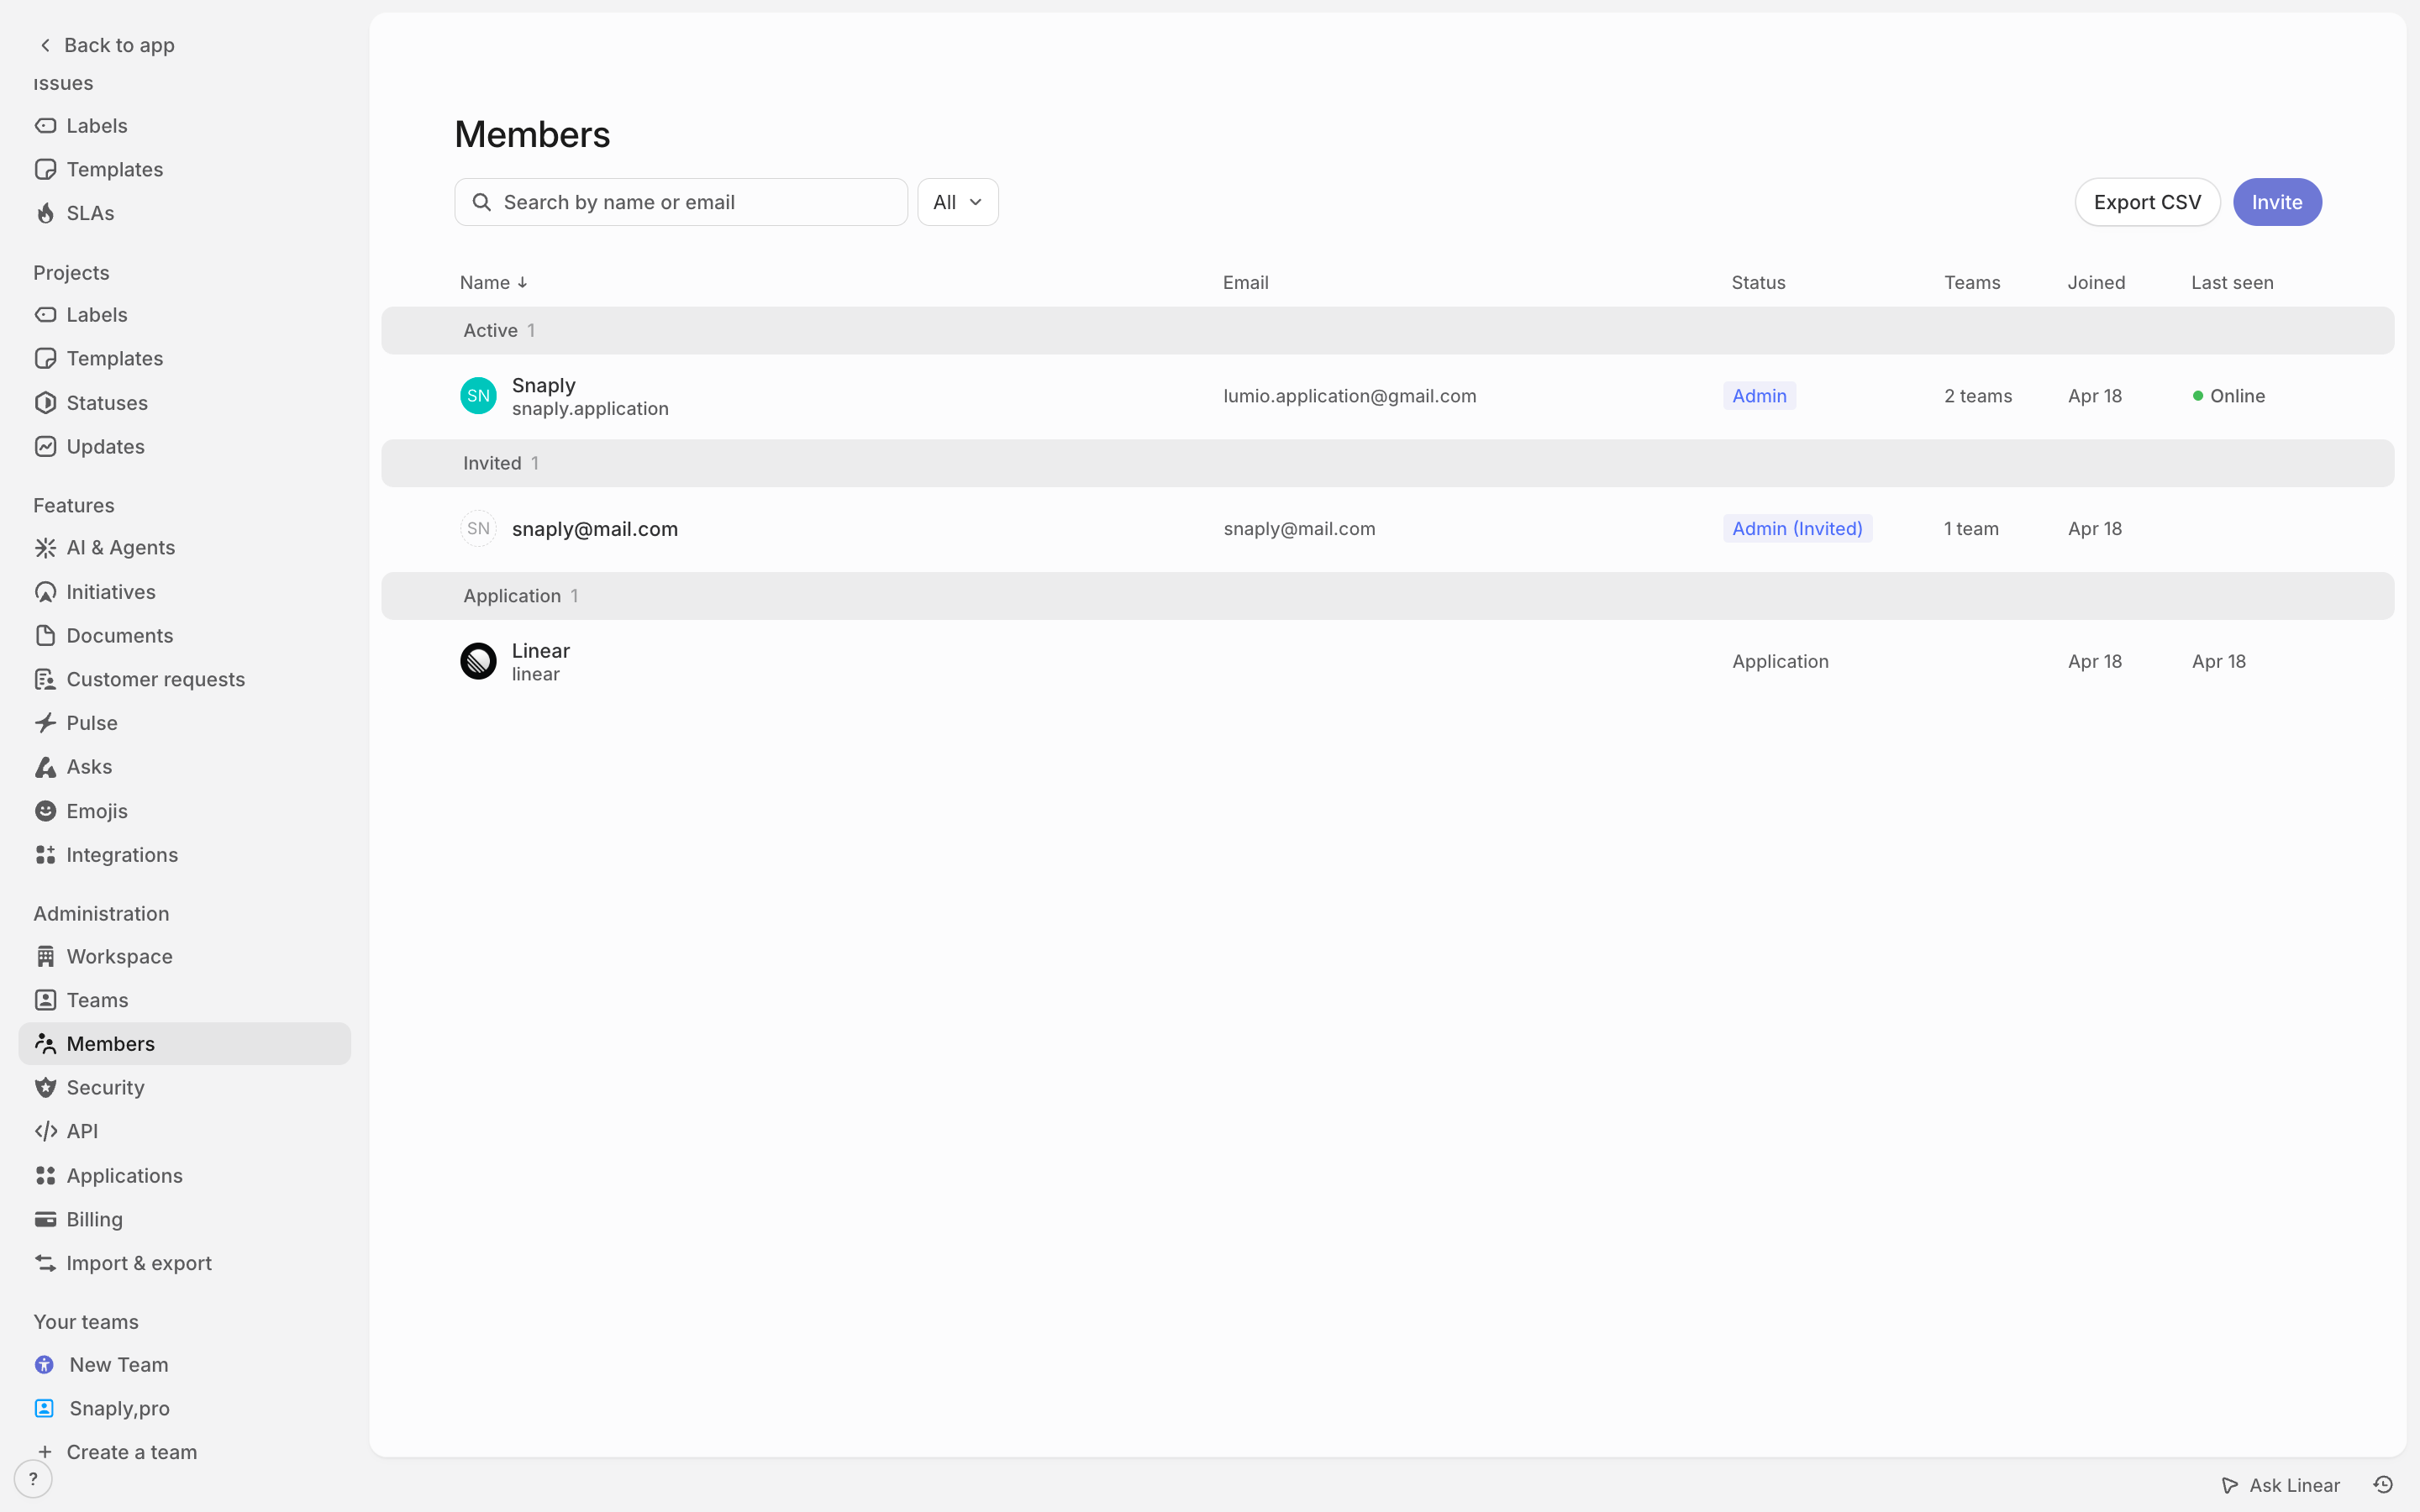Image resolution: width=2420 pixels, height=1512 pixels.
Task: Open Workspace building icon
Action: (45, 957)
